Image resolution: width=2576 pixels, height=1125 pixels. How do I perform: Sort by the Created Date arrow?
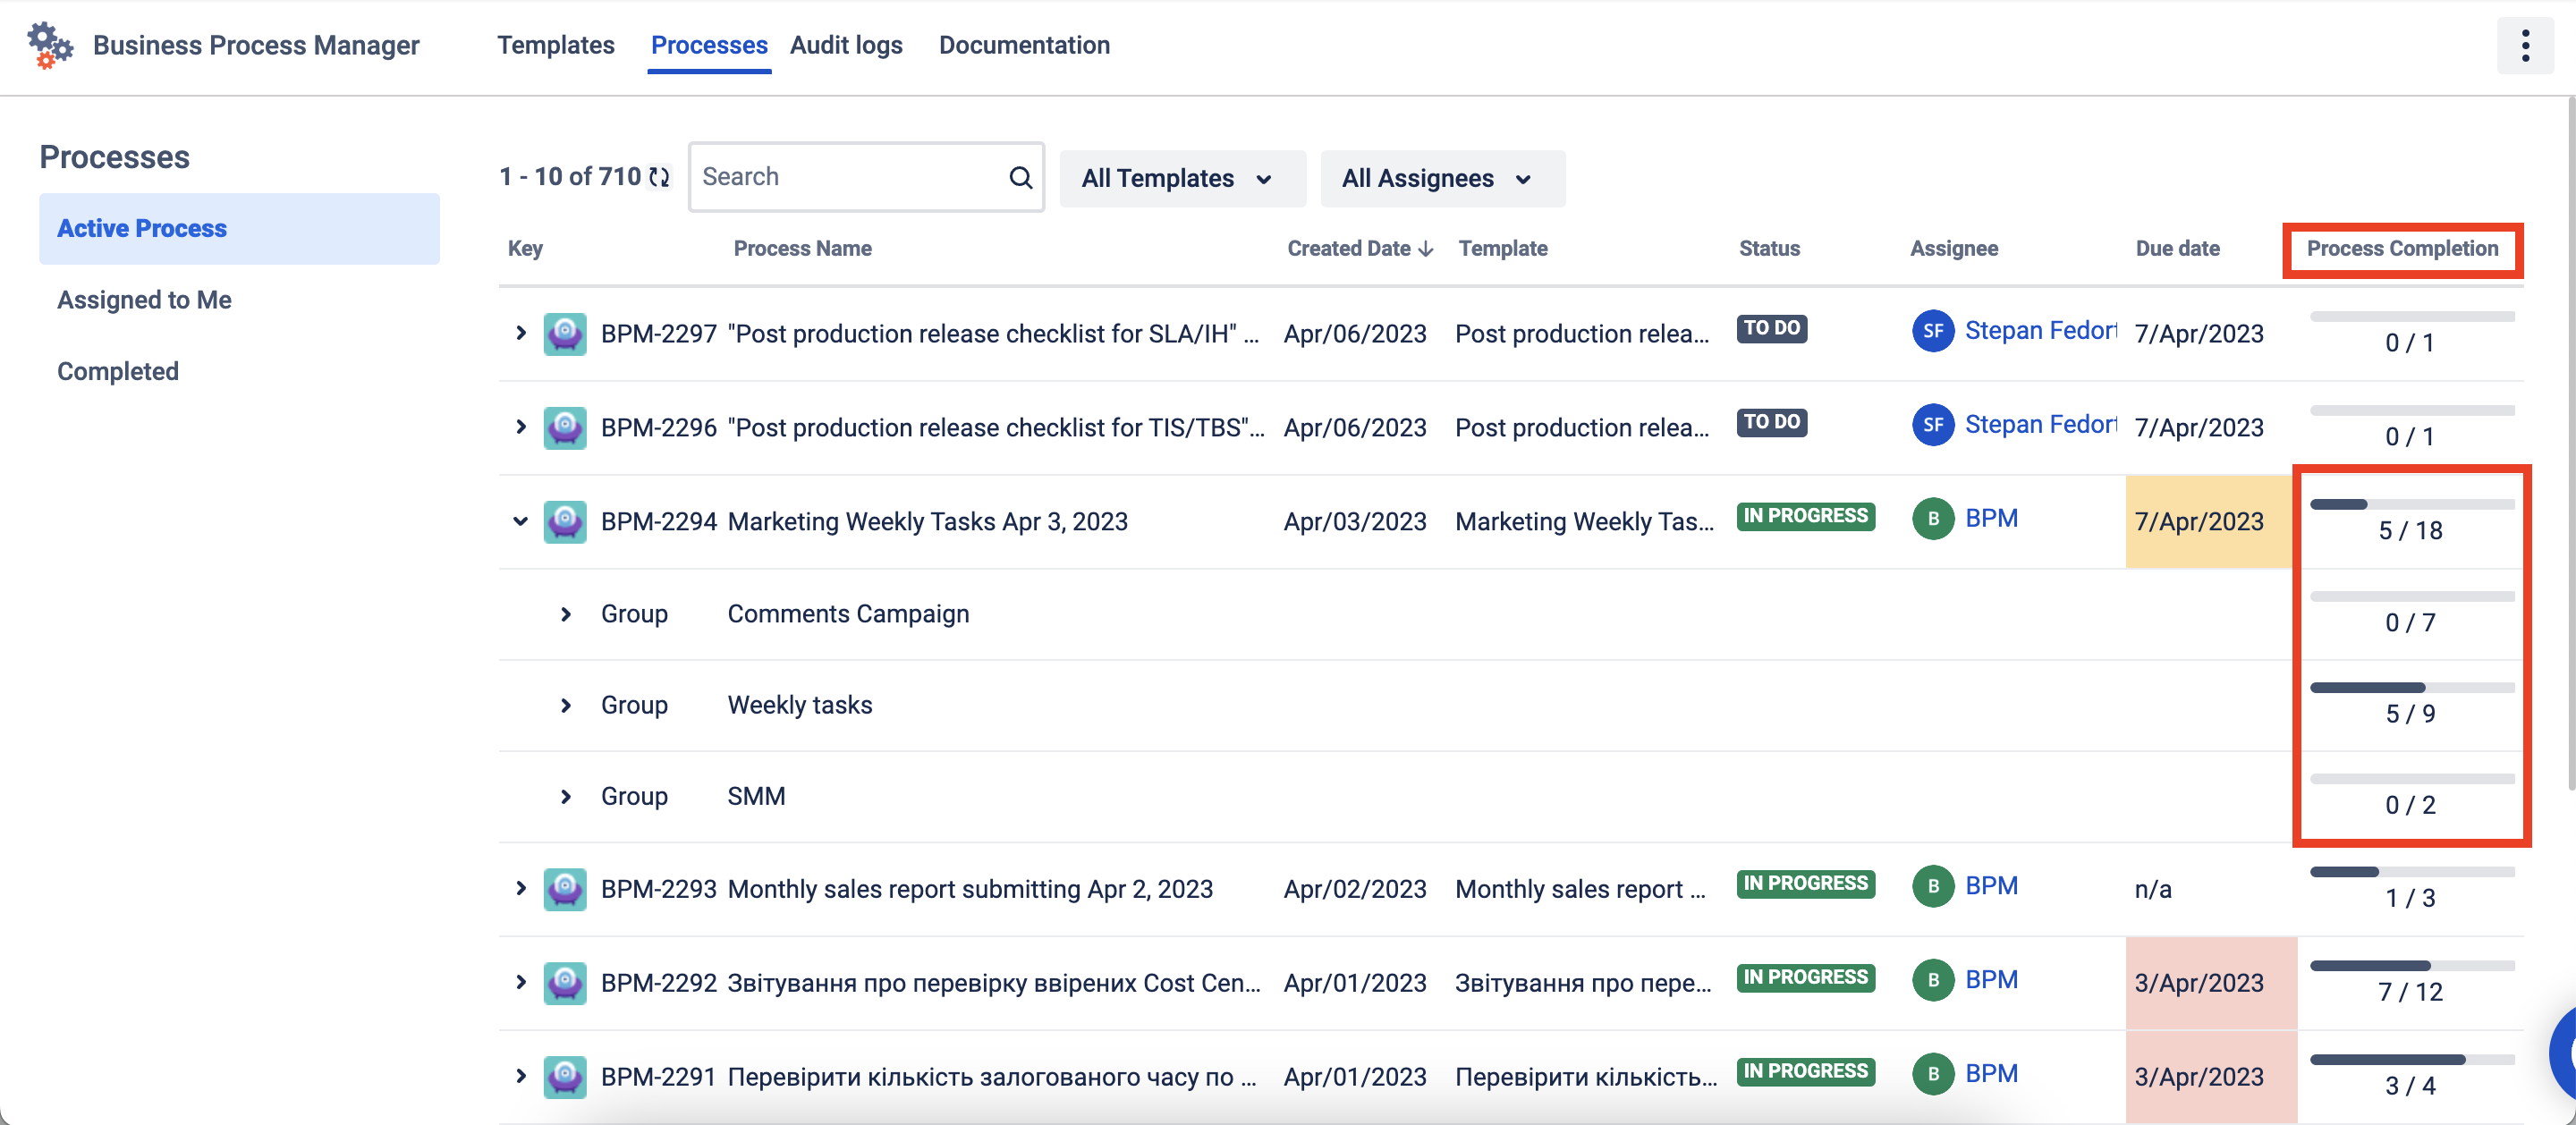coord(1426,249)
